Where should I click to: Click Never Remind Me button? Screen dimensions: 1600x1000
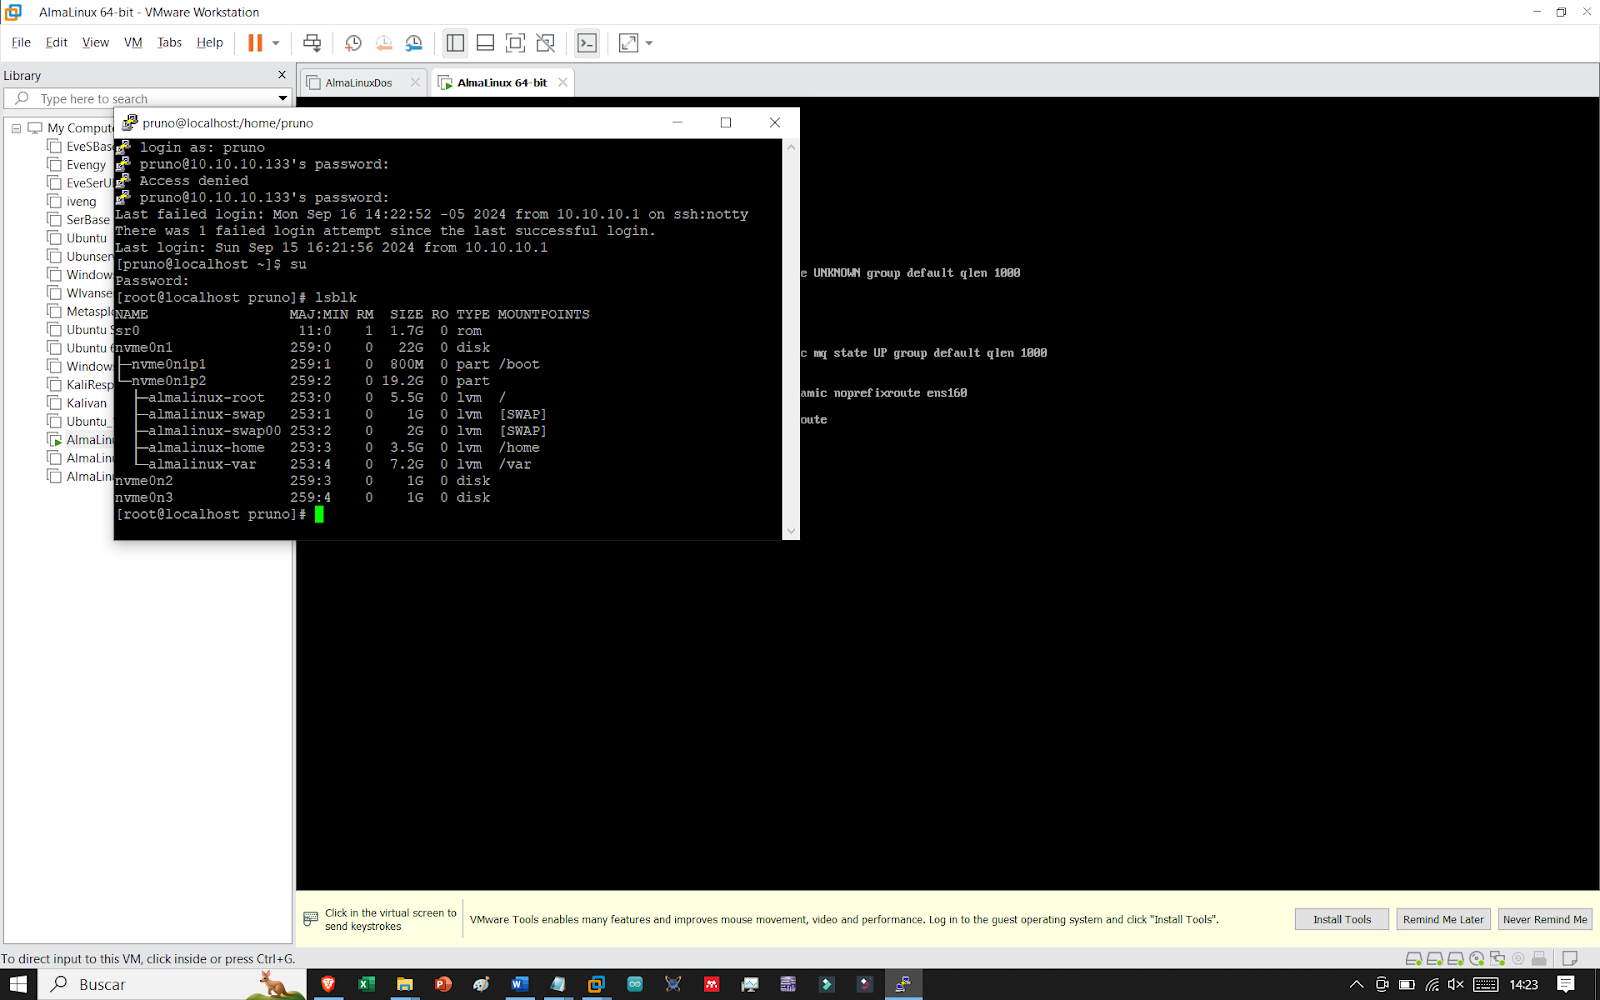tap(1544, 919)
